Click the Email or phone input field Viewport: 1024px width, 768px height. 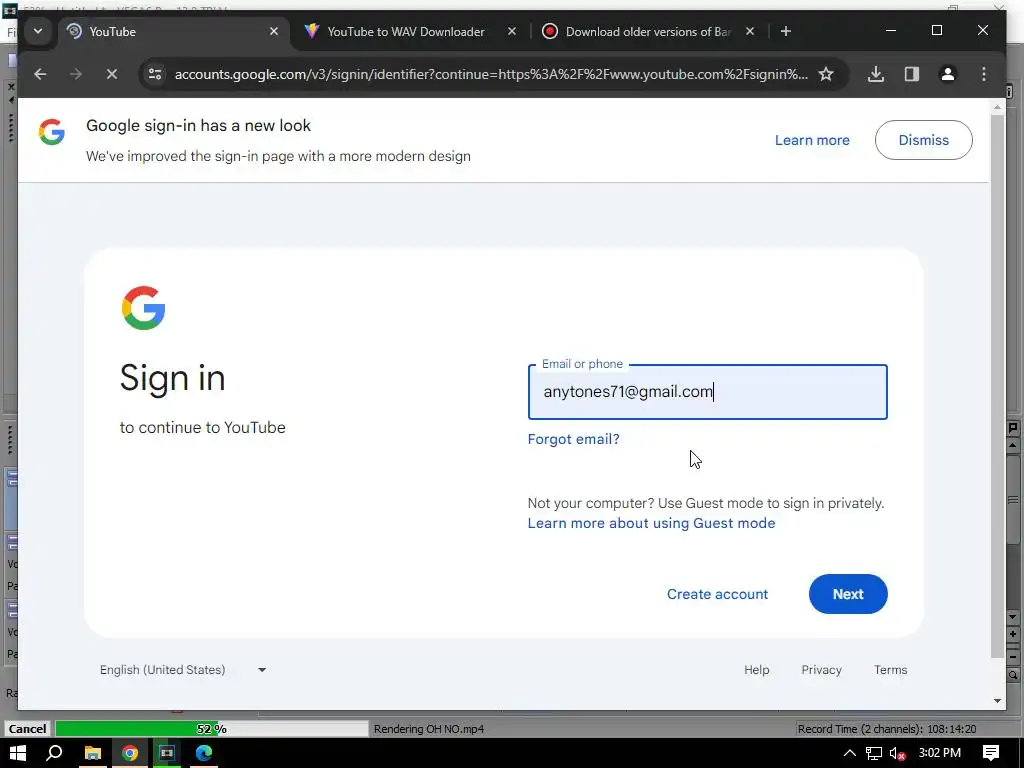(x=707, y=392)
